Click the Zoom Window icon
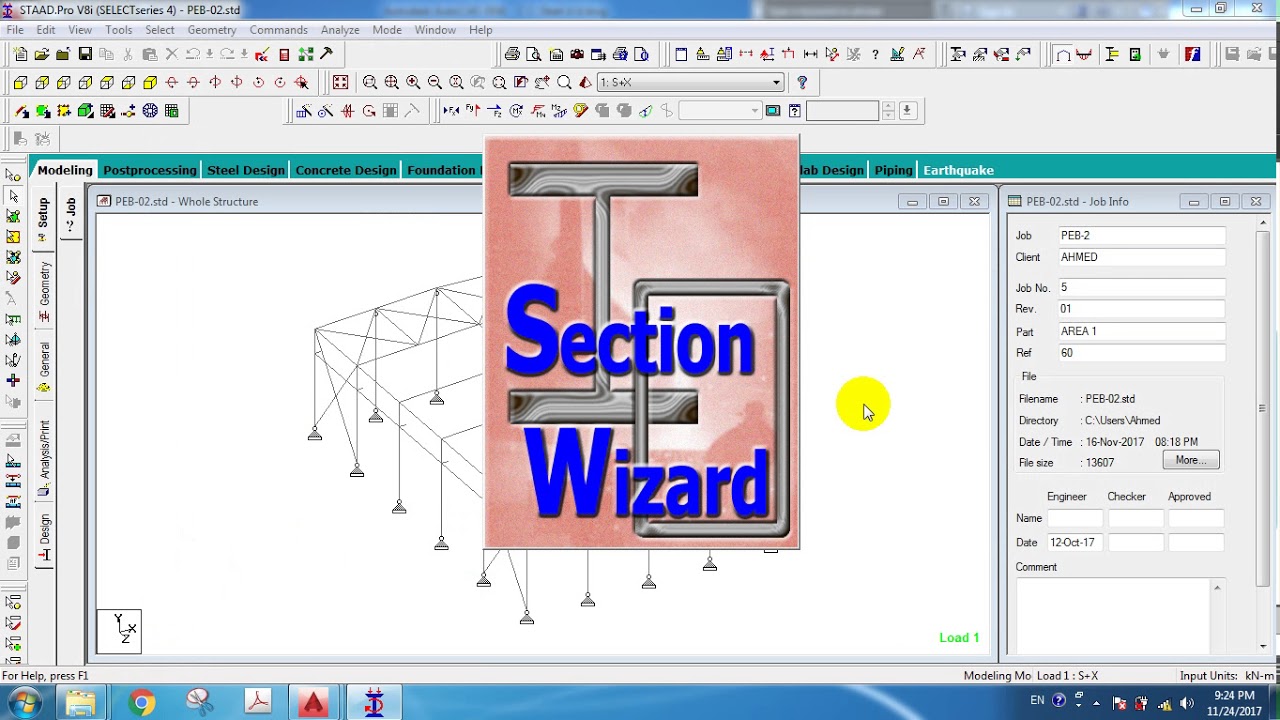The width and height of the screenshot is (1280, 720). [x=370, y=82]
